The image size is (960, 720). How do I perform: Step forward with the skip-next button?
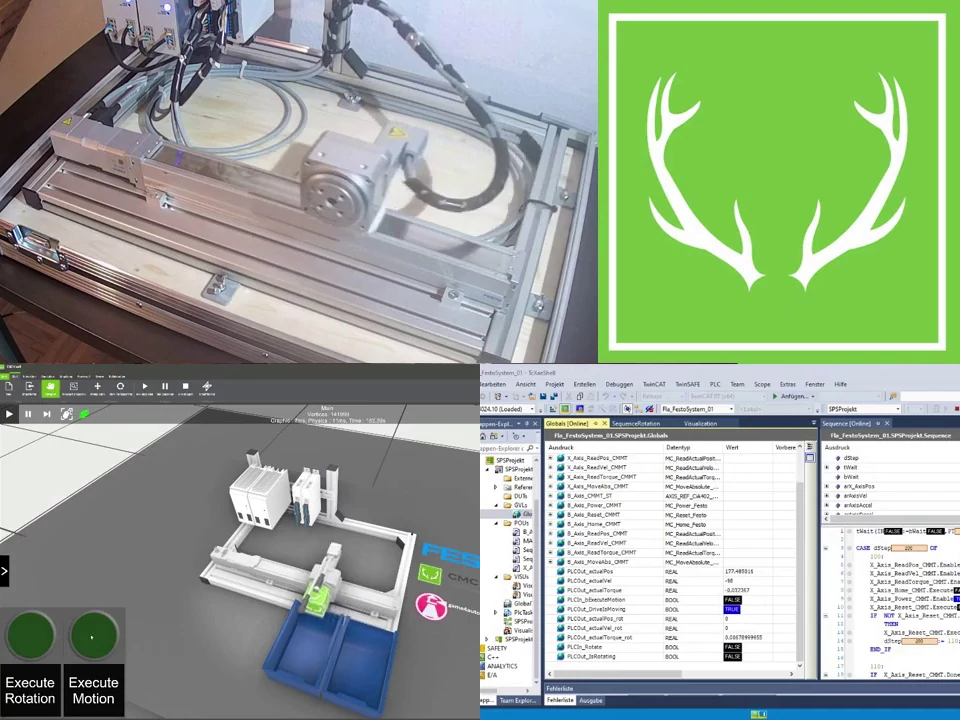pyautogui.click(x=47, y=414)
